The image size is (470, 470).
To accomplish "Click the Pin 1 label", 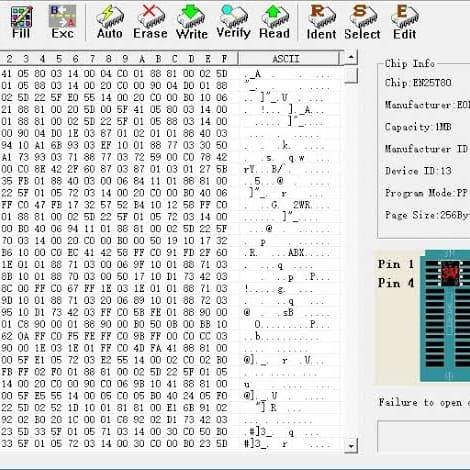I will tap(396, 264).
